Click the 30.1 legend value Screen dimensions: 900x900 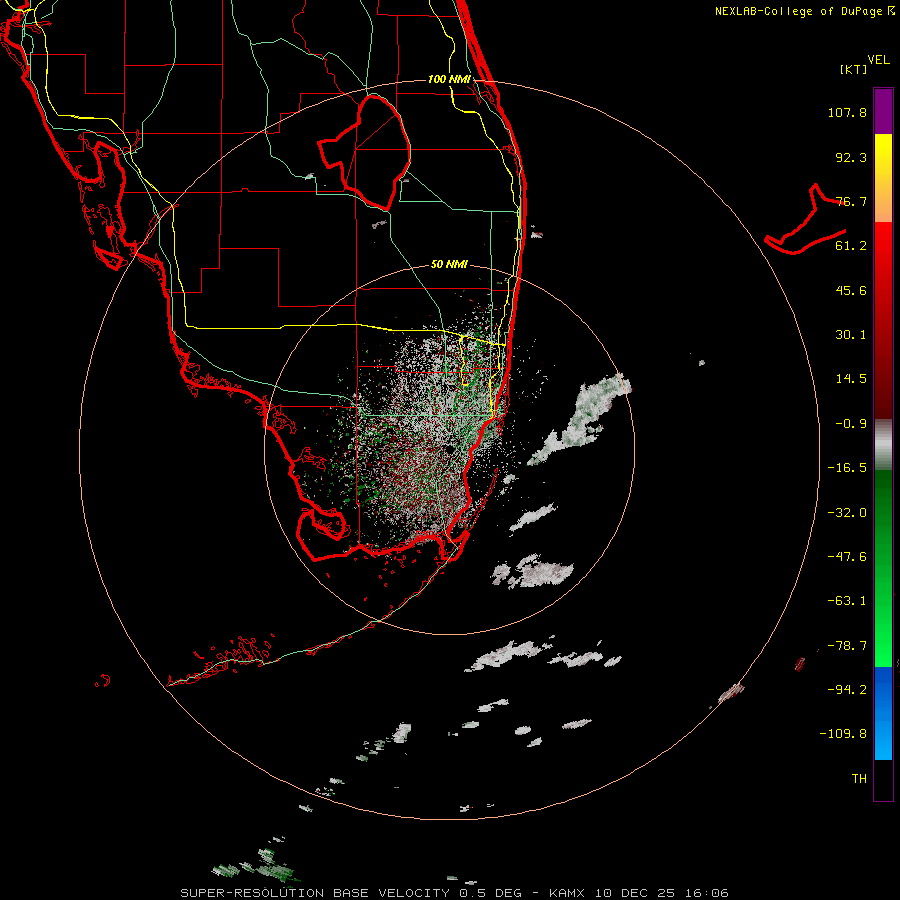(851, 335)
